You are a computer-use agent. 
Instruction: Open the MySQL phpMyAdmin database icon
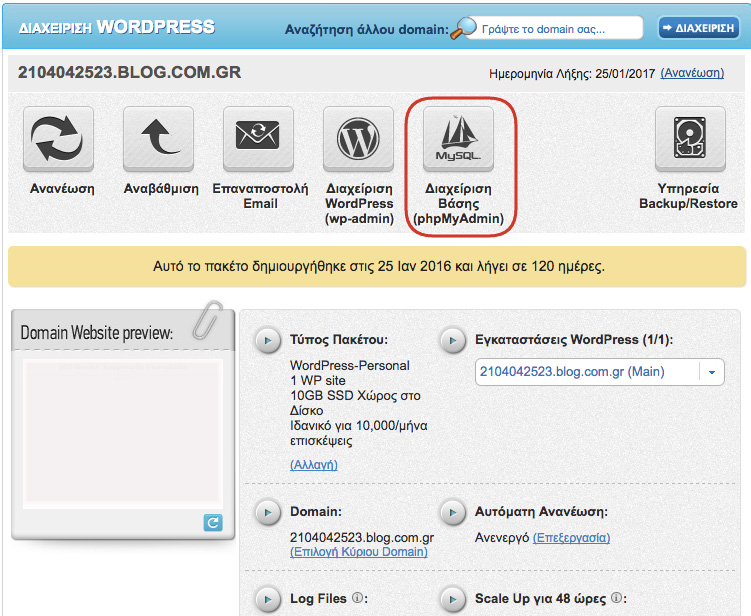458,138
